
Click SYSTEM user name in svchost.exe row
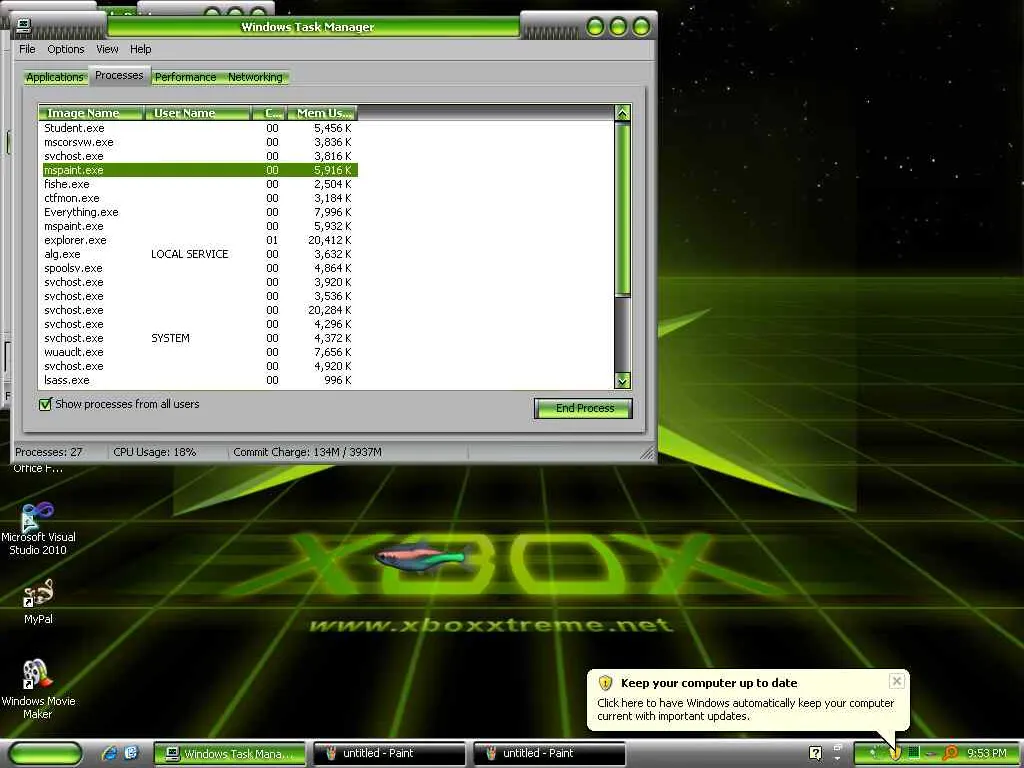(170, 338)
